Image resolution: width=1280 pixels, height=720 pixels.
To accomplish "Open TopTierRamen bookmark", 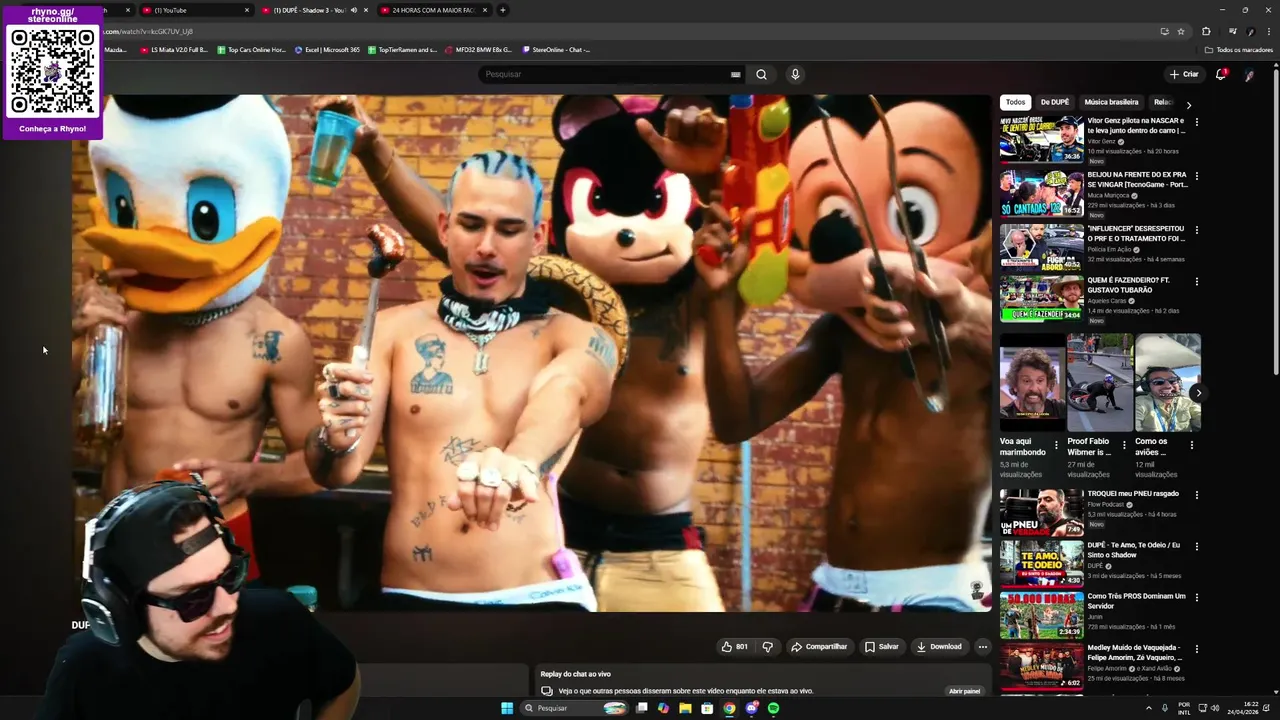I will click(x=402, y=49).
